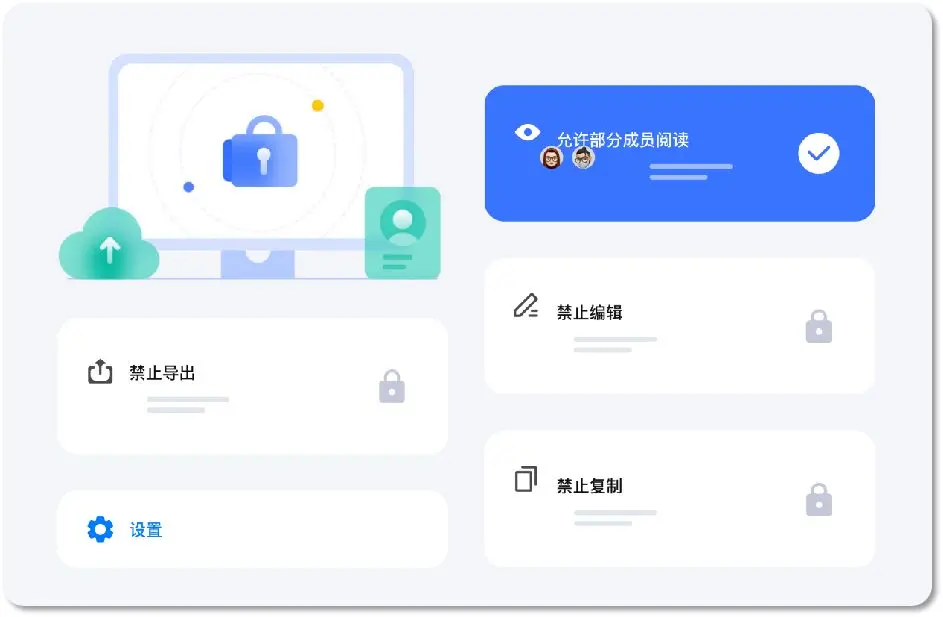Select the 禁止编辑 text label
Viewport: 943px width, 617px height.
(x=589, y=312)
